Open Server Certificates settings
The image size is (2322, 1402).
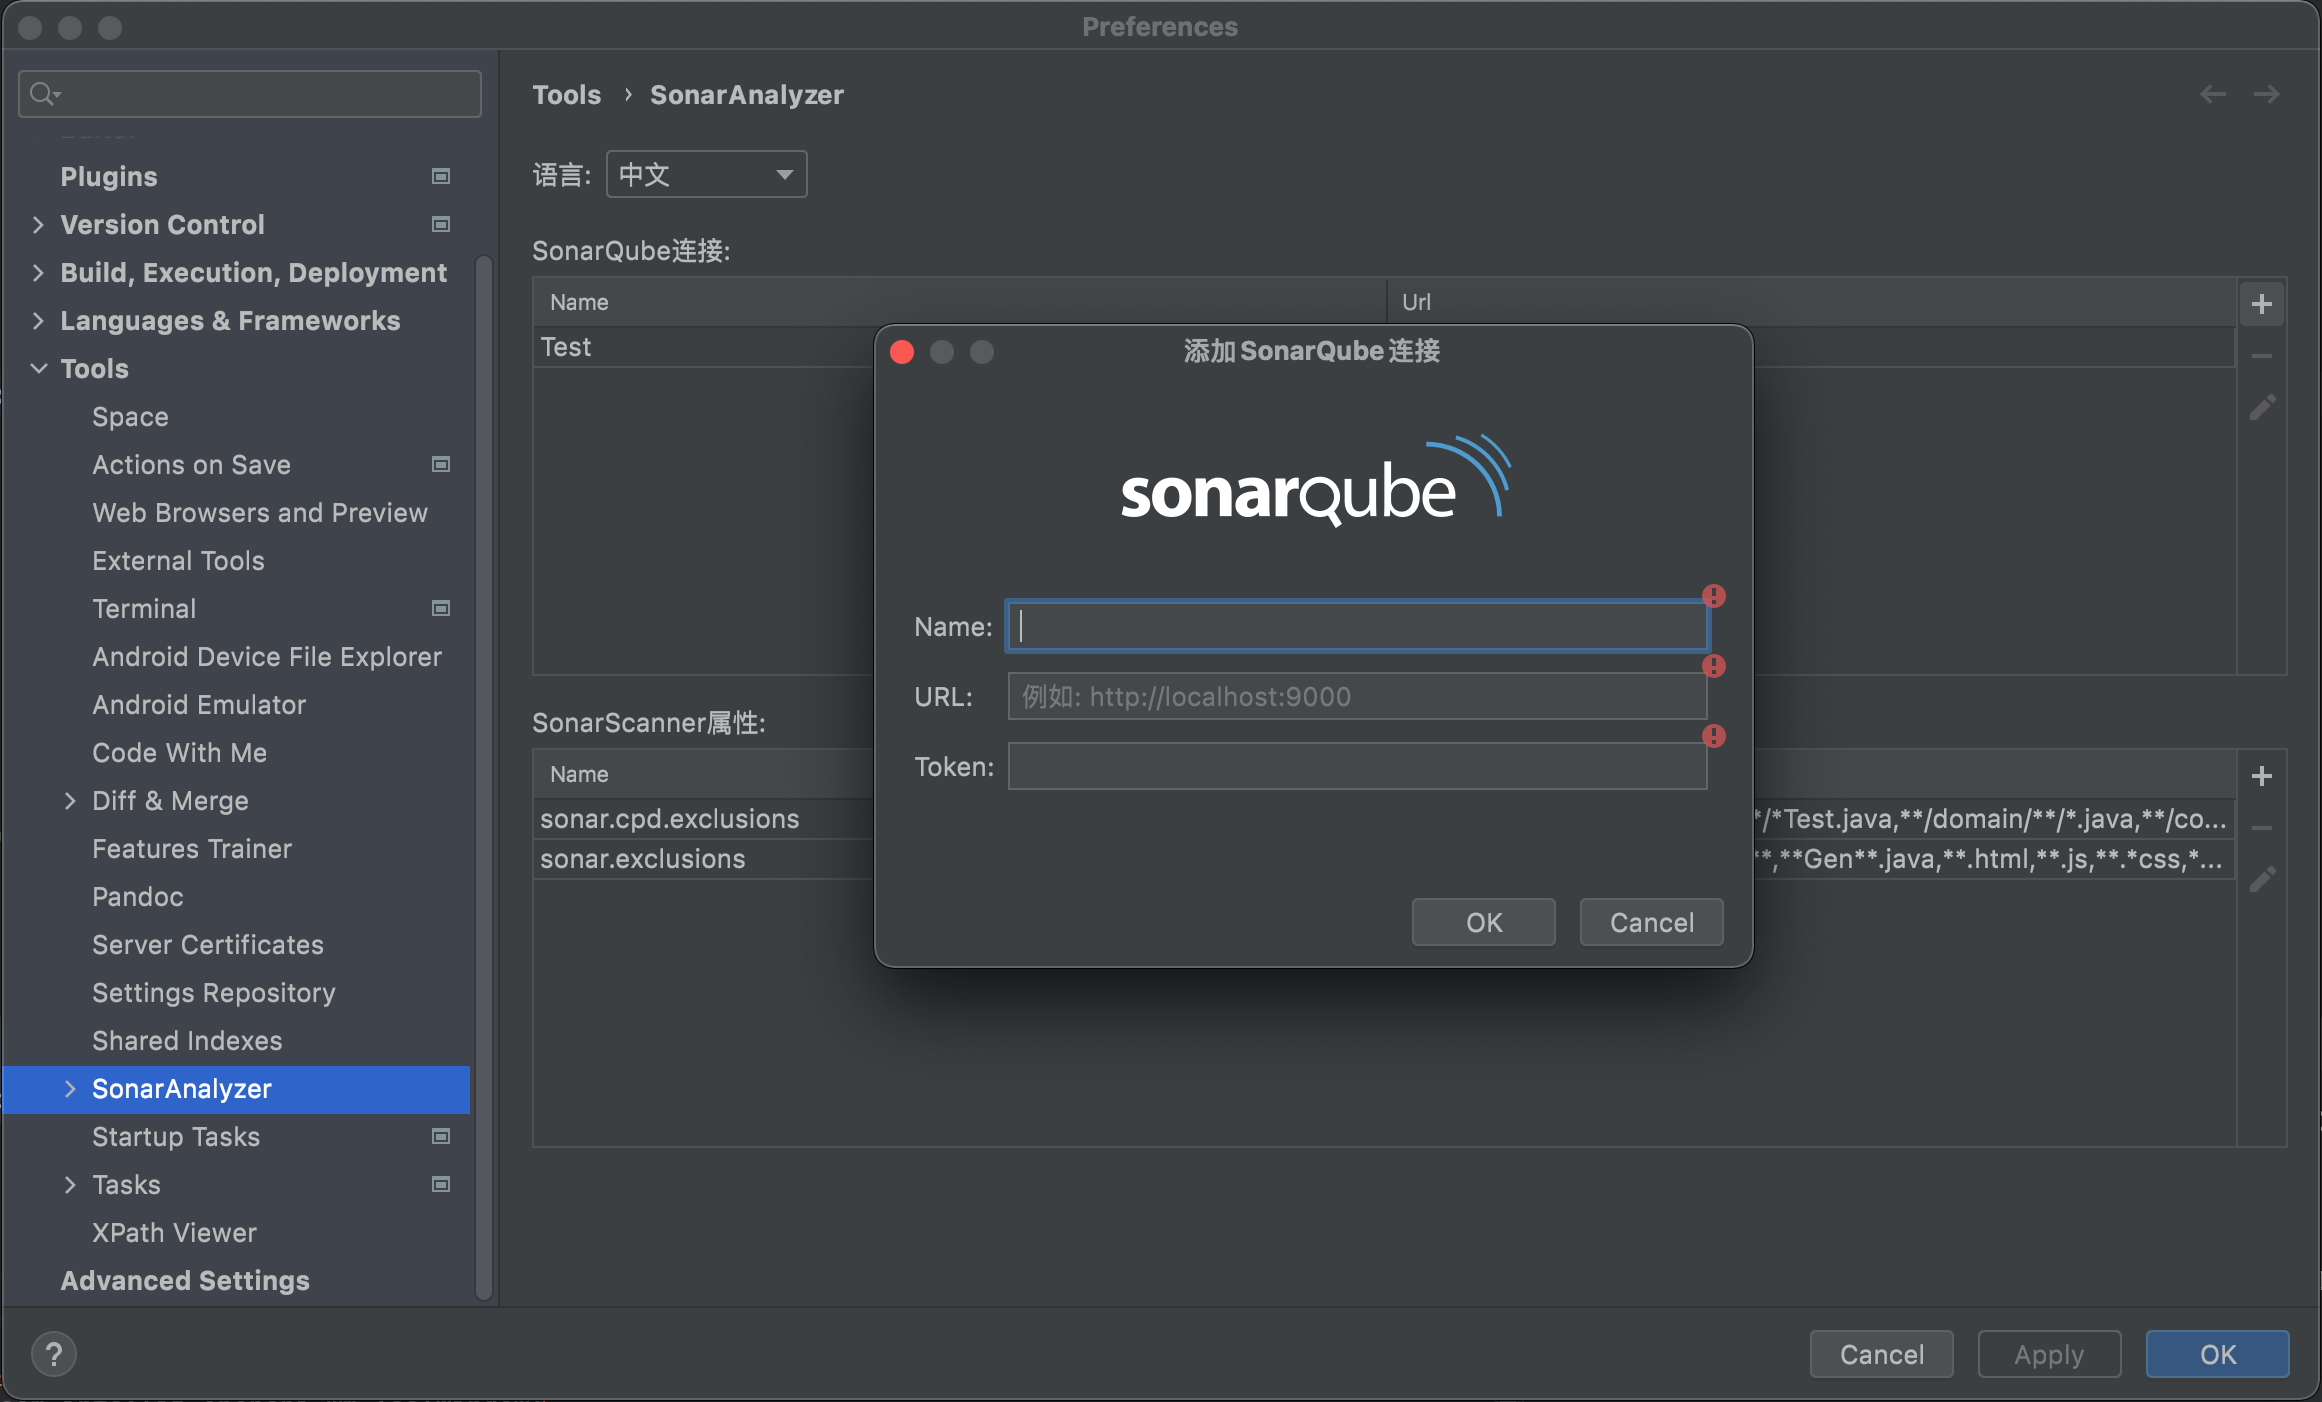point(208,944)
